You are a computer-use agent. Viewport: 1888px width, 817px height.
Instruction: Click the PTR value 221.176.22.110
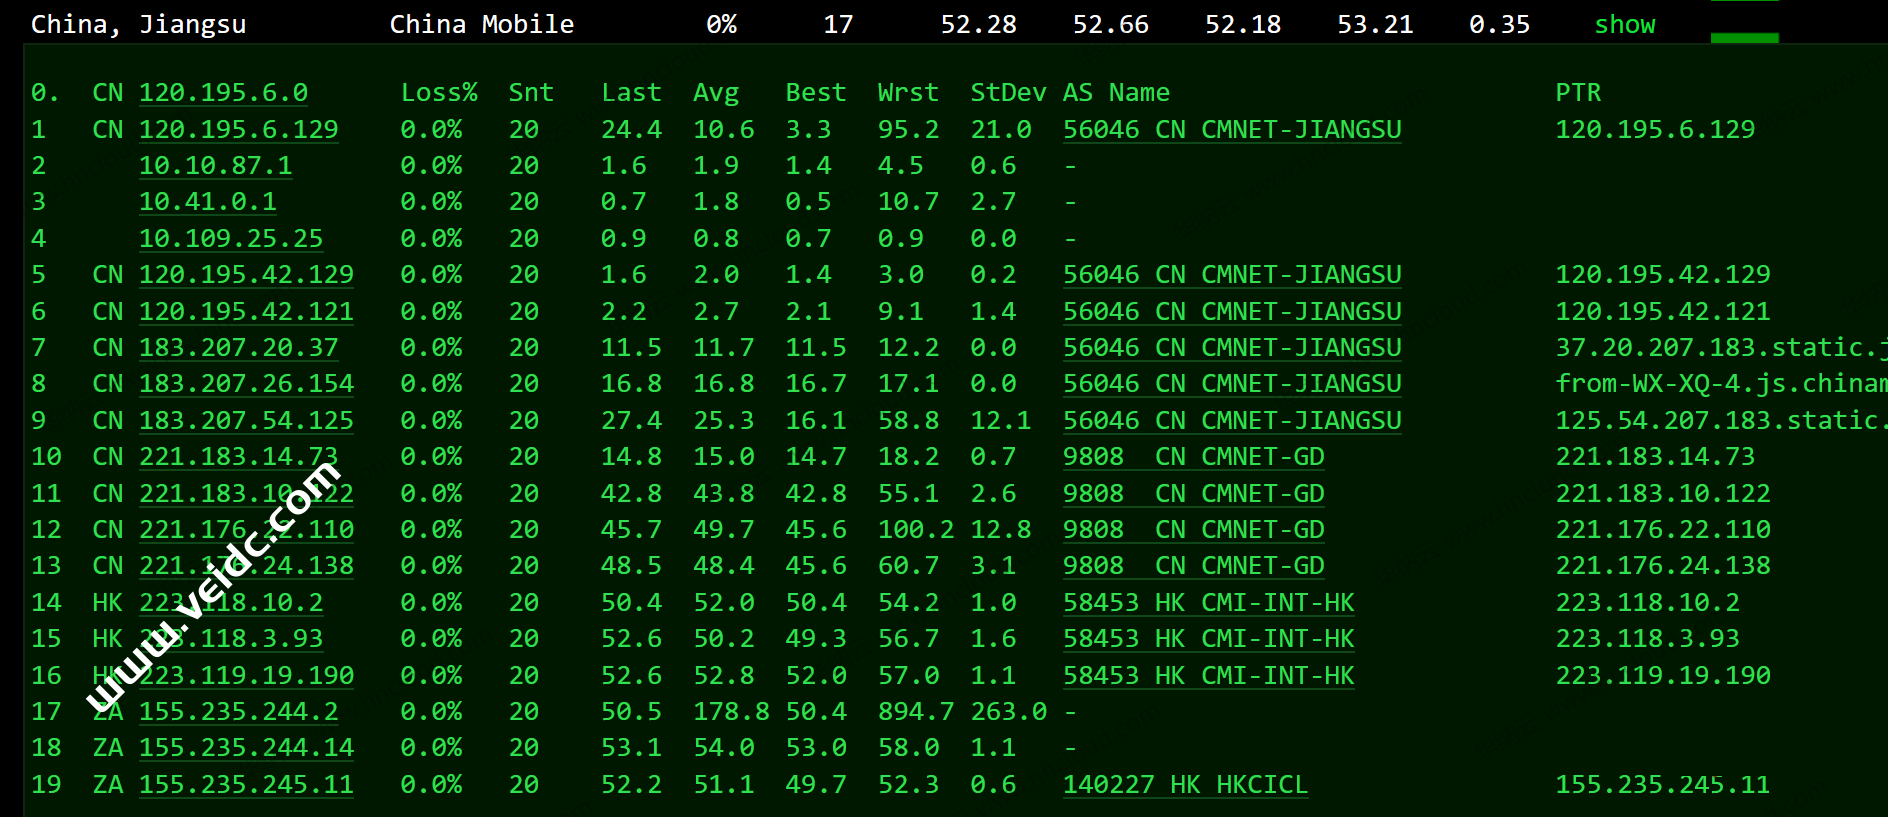[x=1663, y=530]
